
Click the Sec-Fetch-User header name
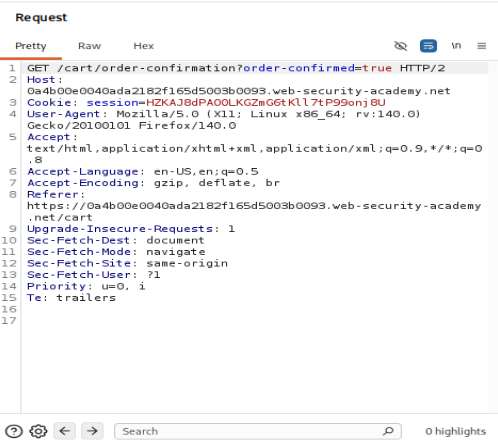pos(79,275)
